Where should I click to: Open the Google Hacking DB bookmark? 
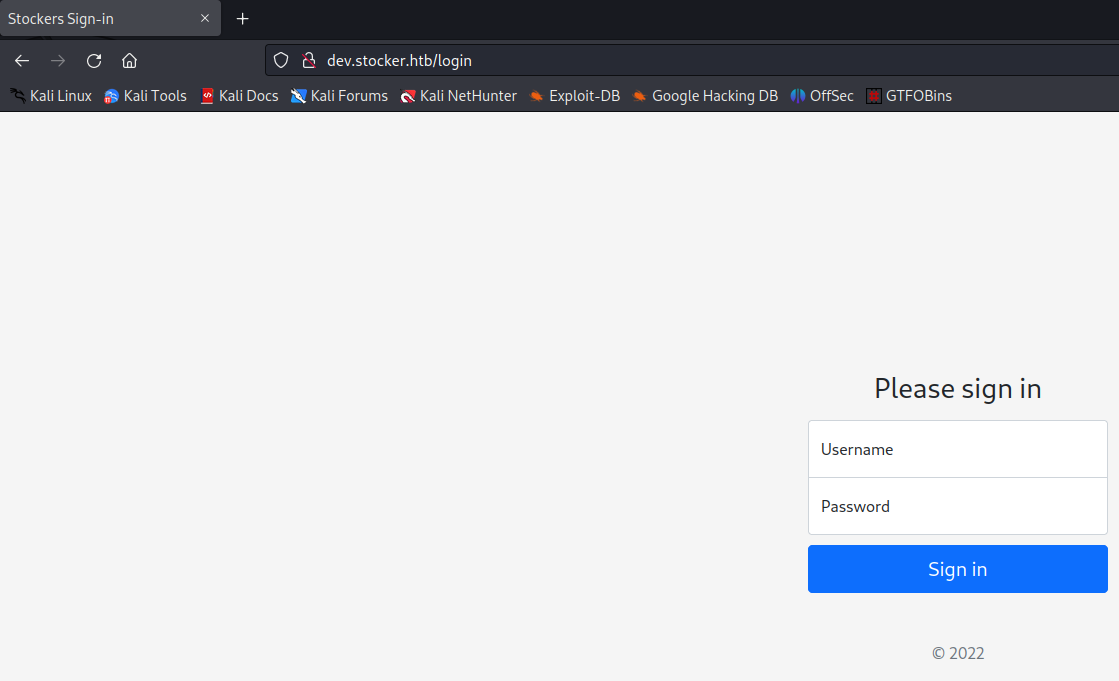click(x=706, y=96)
